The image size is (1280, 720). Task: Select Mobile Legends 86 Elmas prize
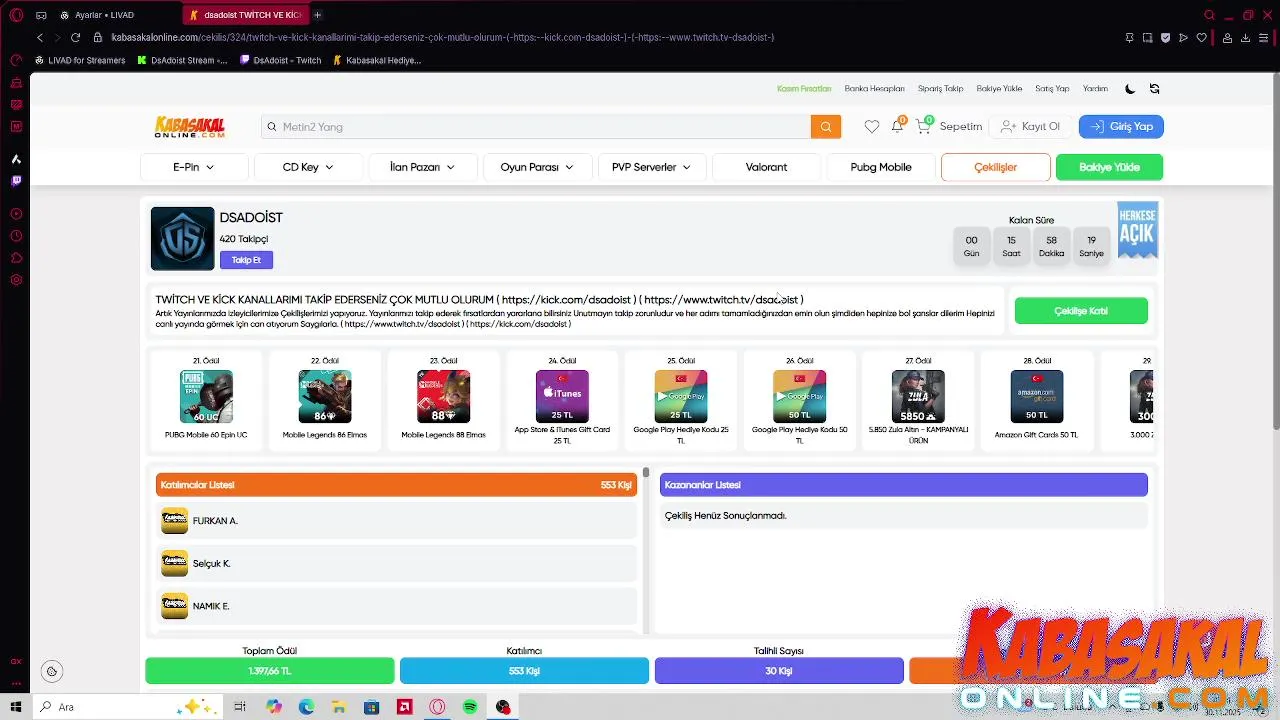(324, 400)
